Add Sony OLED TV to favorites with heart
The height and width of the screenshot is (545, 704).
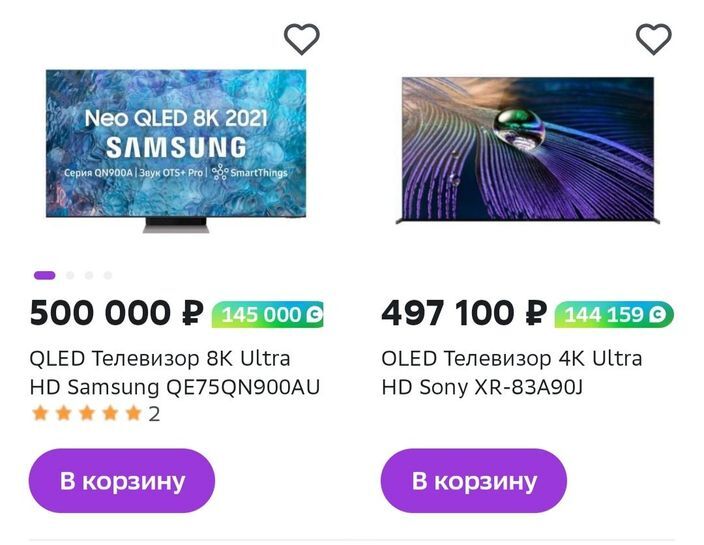click(654, 39)
